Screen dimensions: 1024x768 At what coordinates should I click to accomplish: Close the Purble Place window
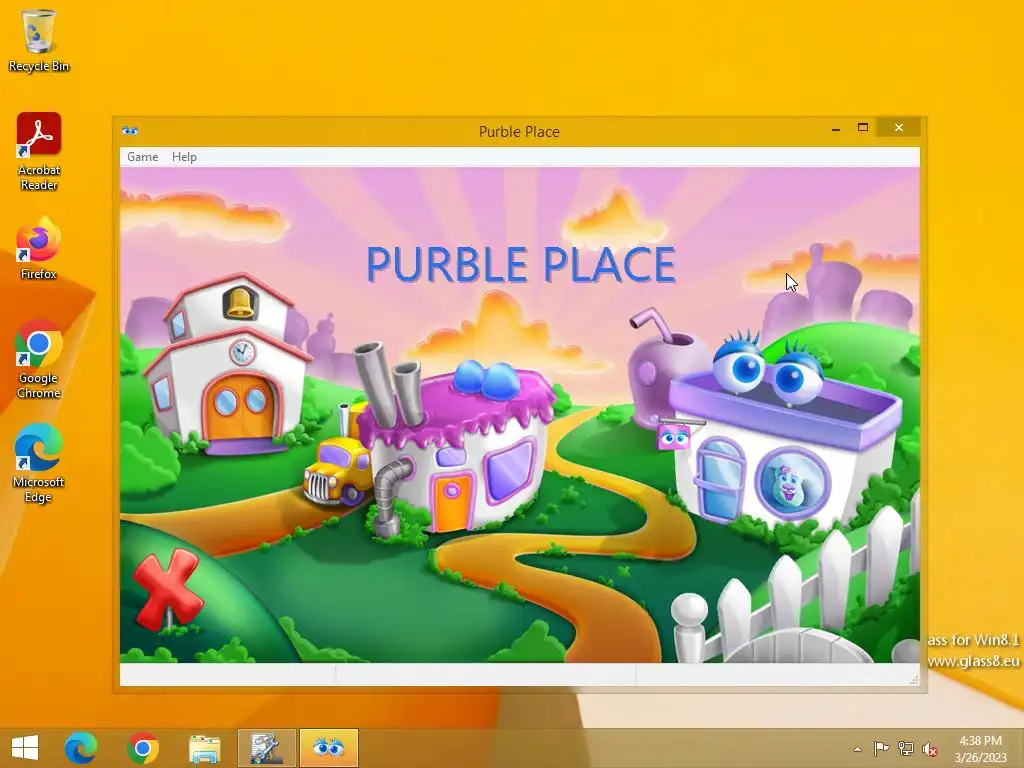point(899,128)
